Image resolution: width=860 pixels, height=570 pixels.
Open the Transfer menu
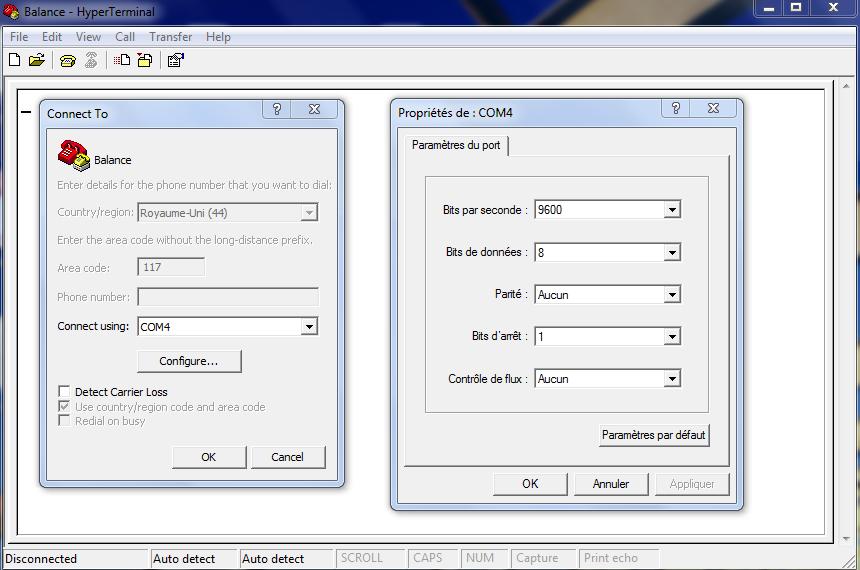[170, 37]
